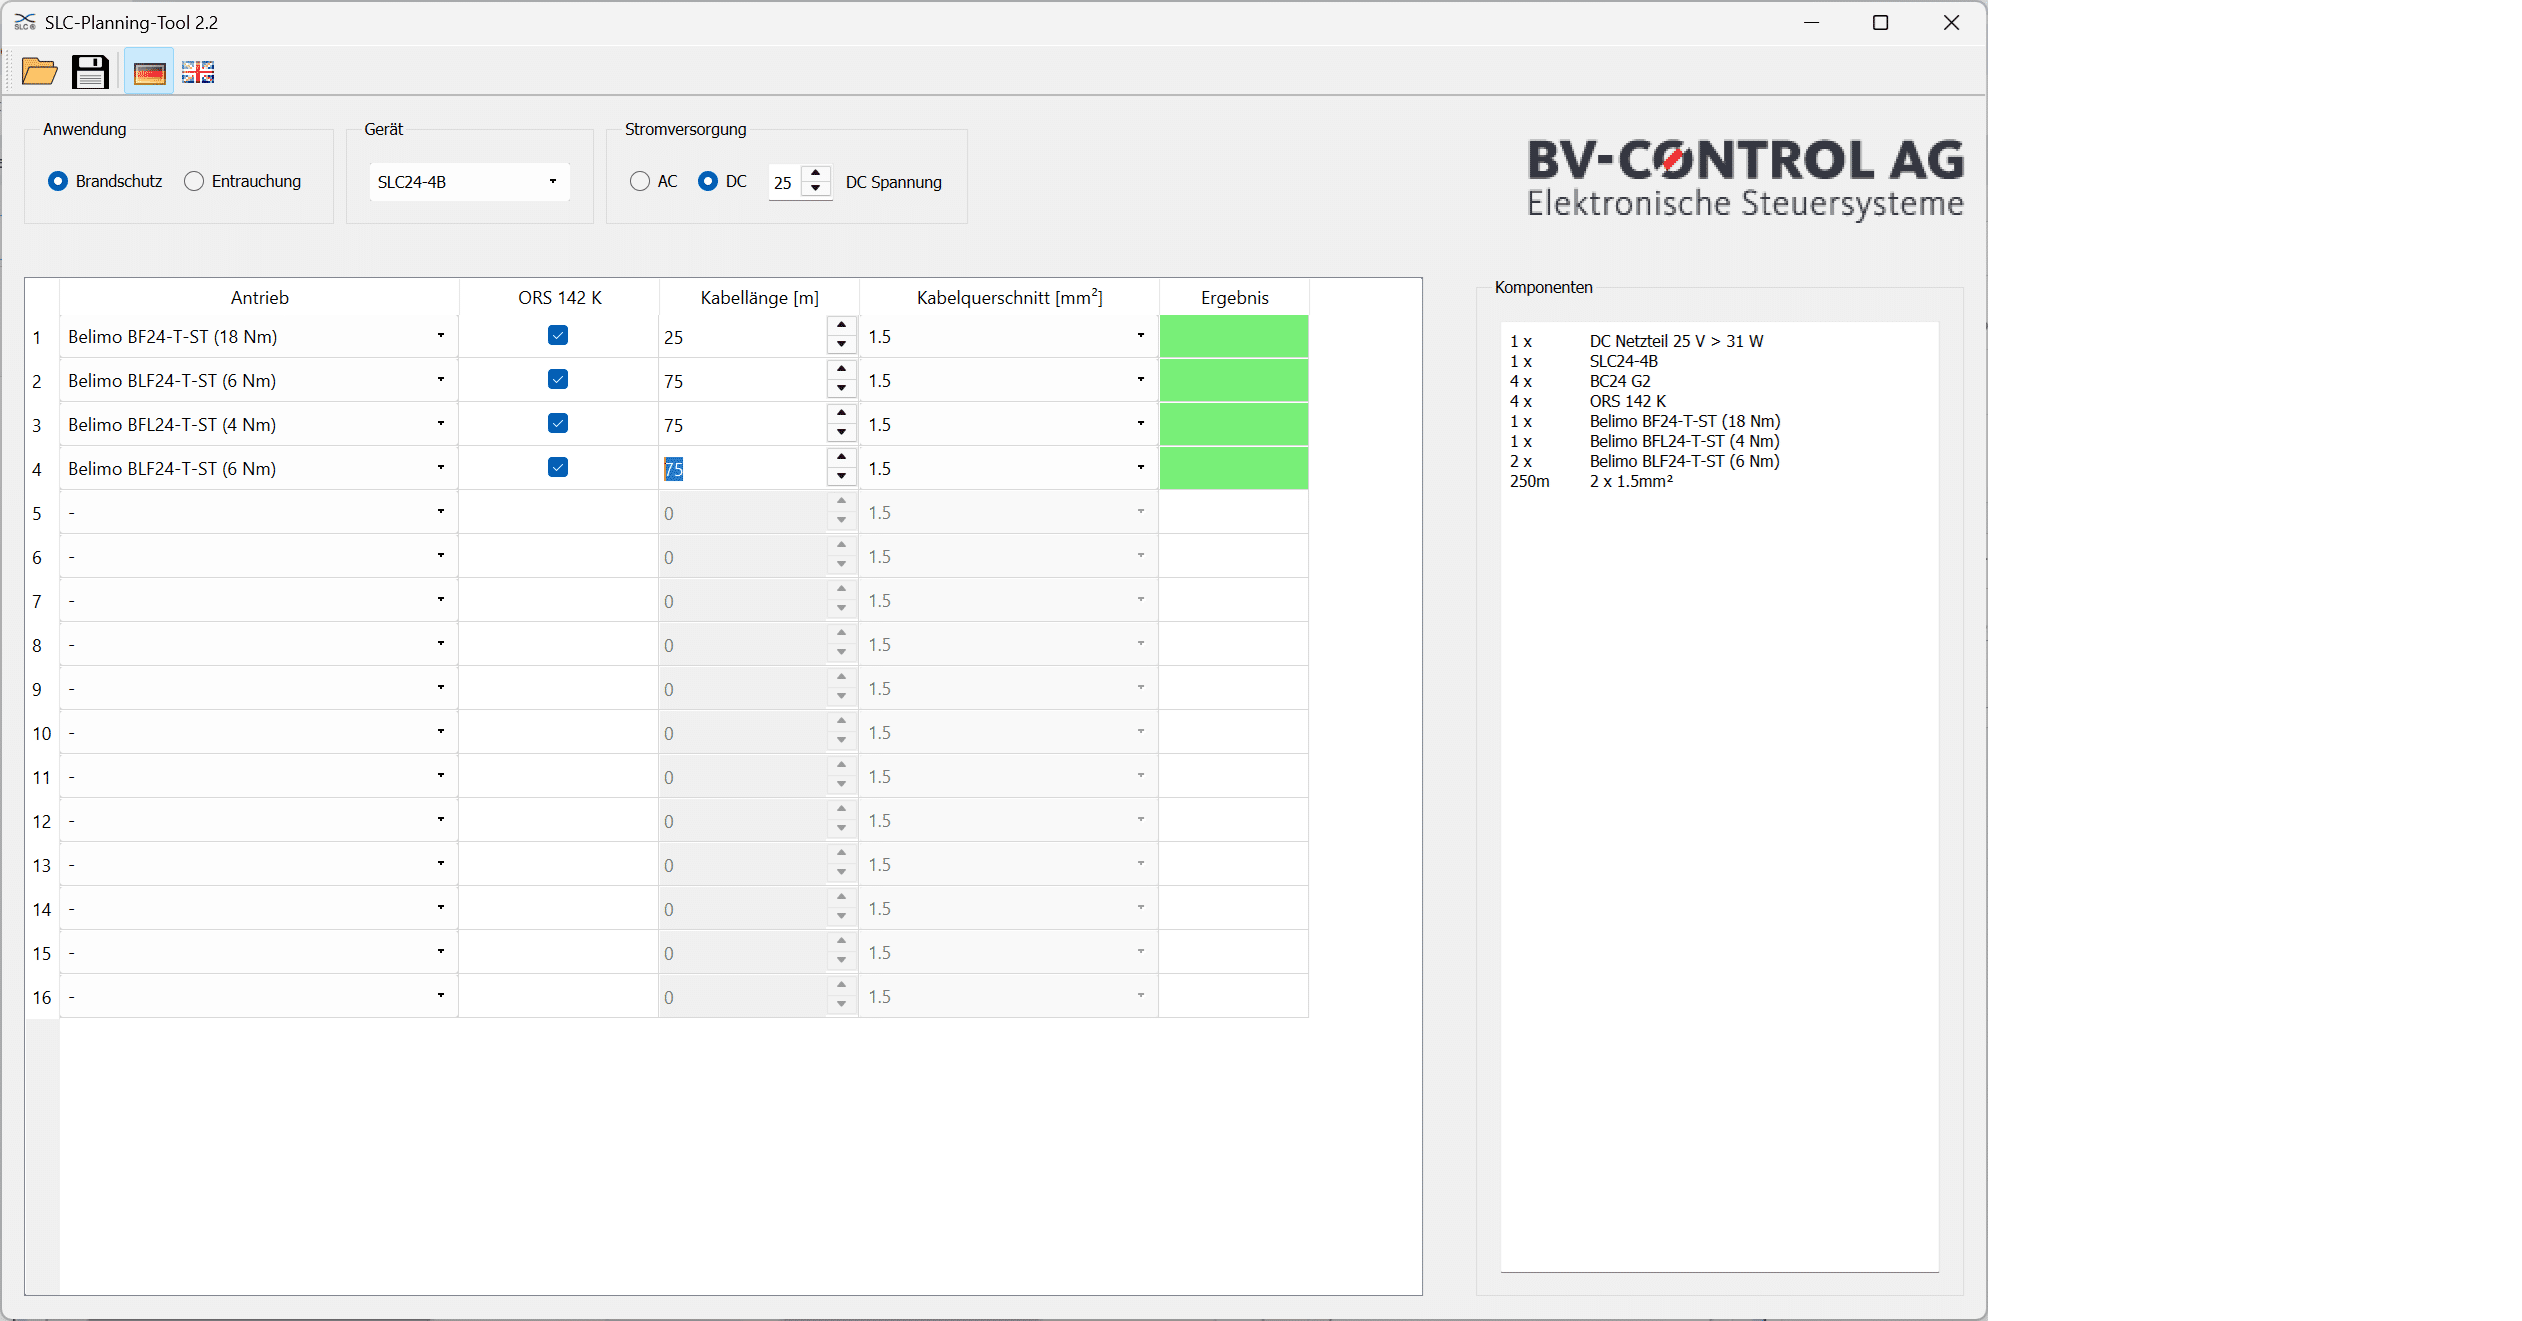Increase Kabellänge in row 4 with up arrow

tap(842, 458)
